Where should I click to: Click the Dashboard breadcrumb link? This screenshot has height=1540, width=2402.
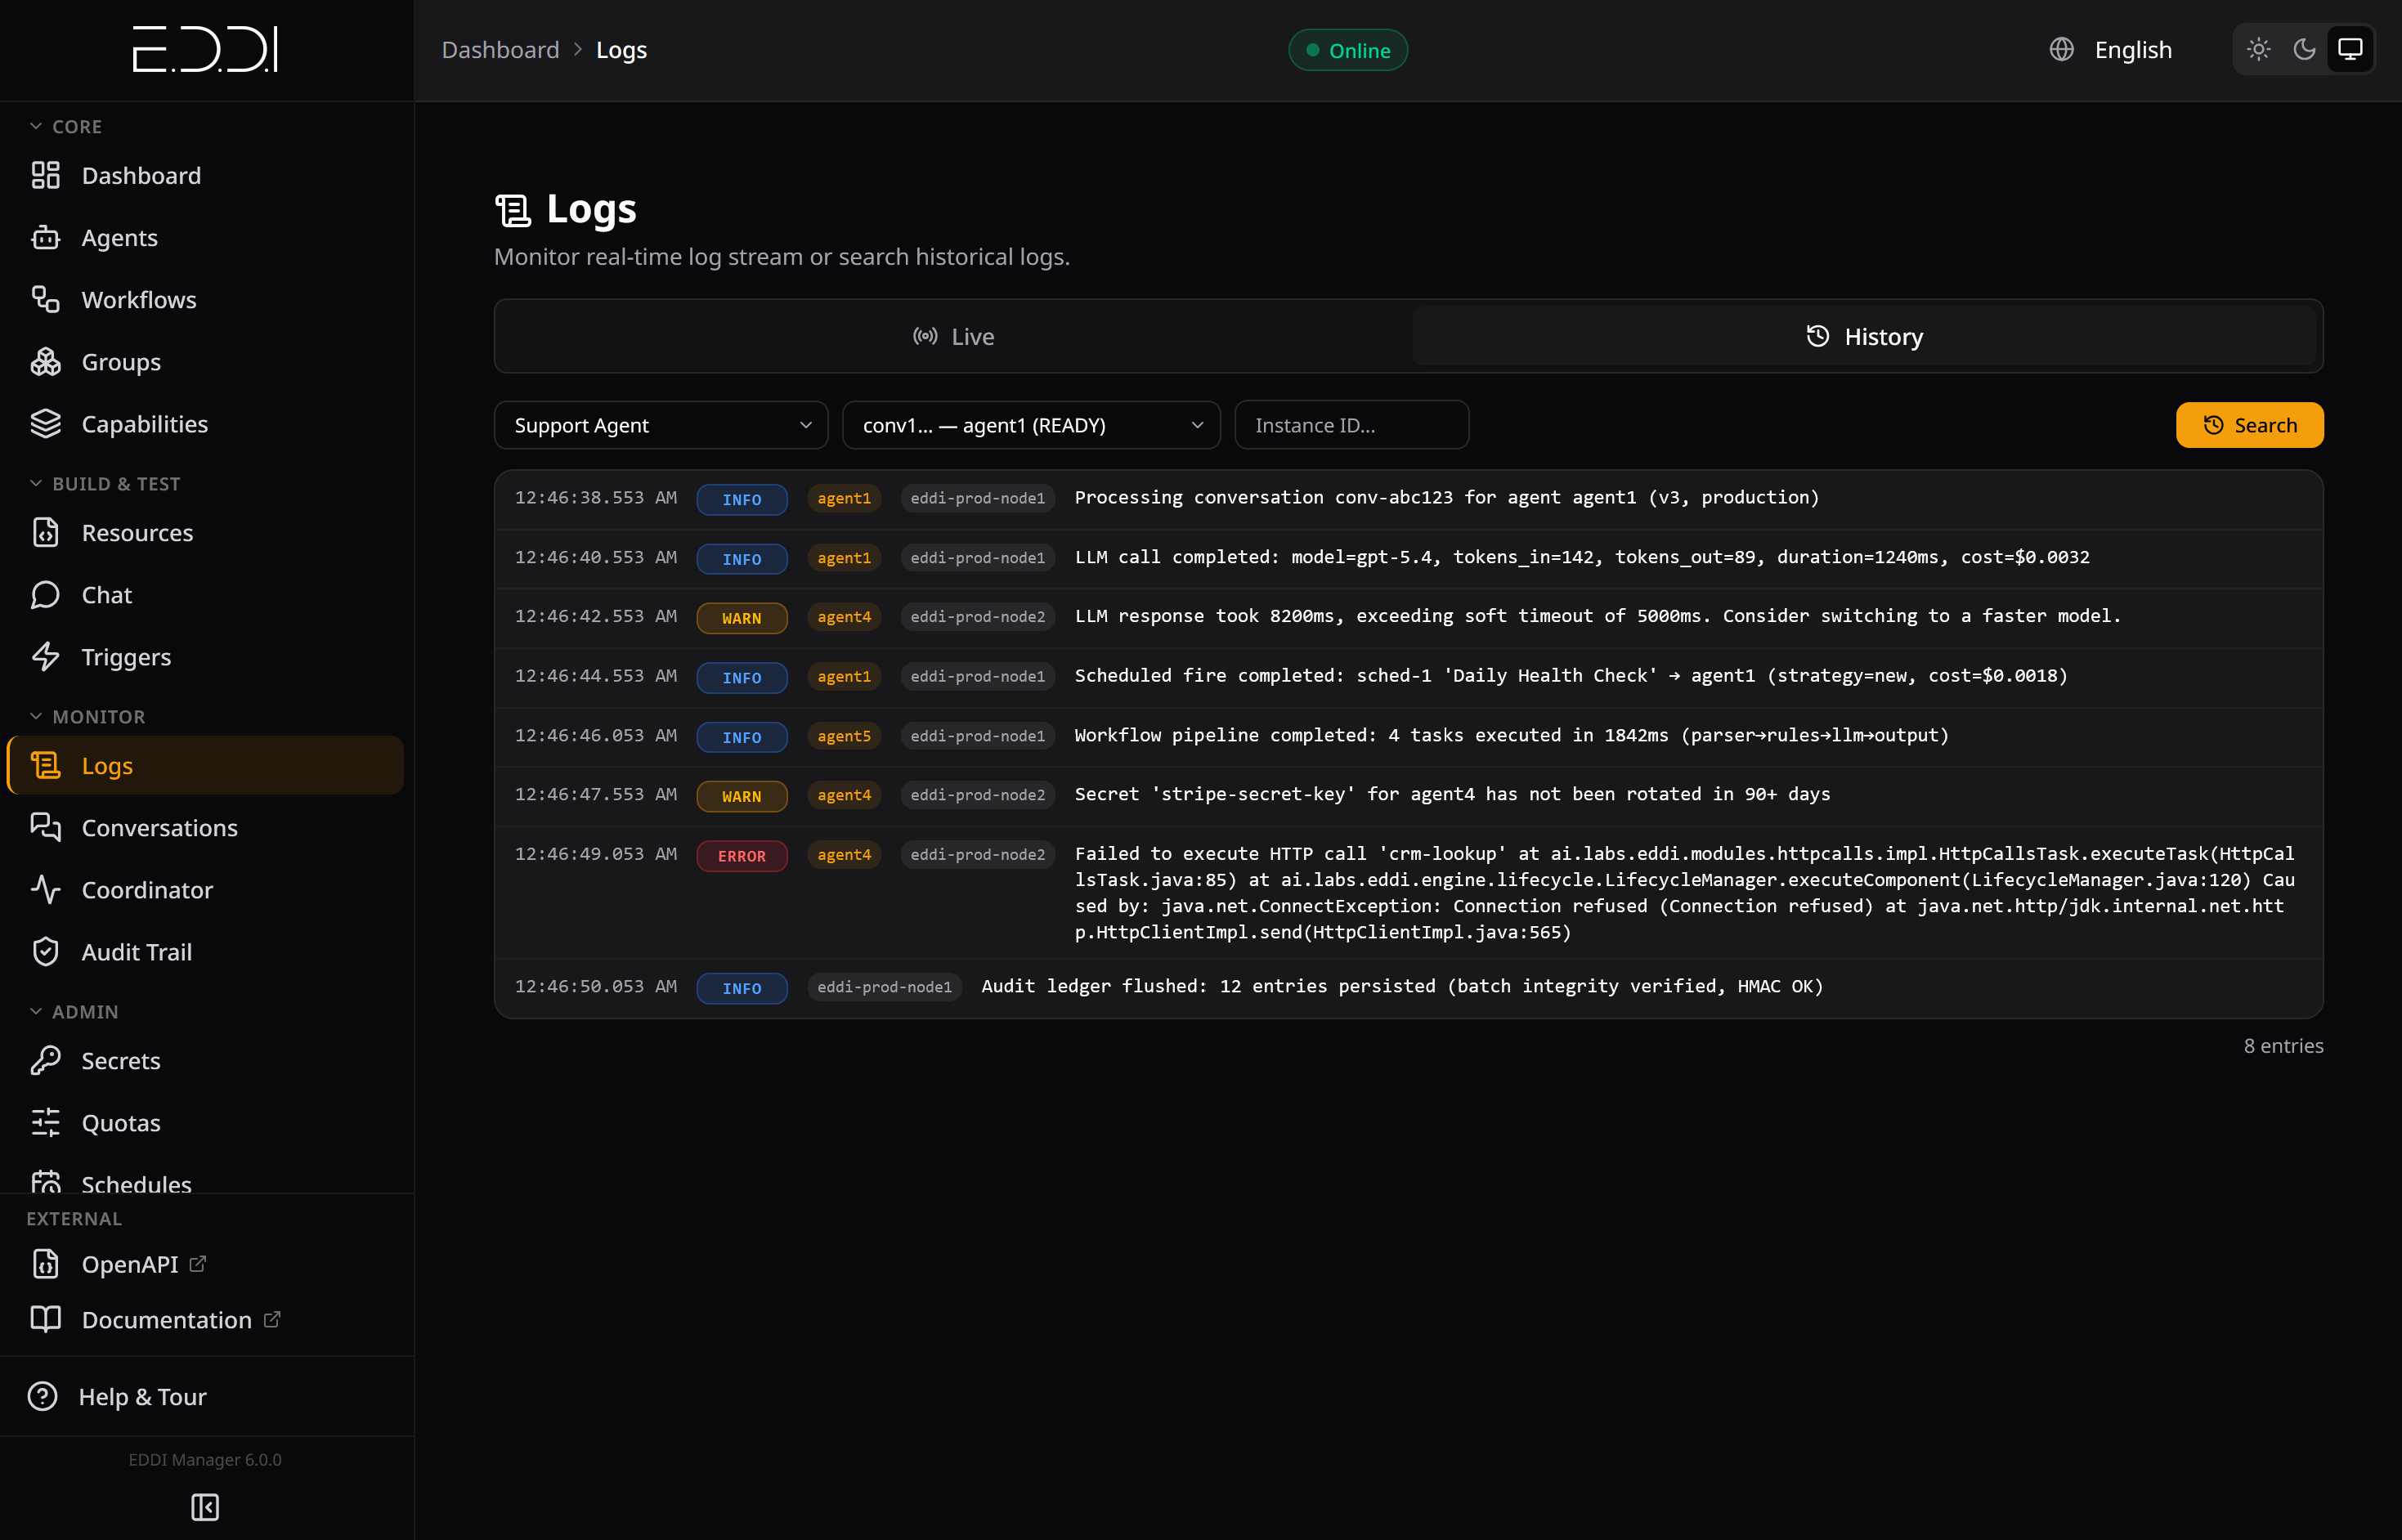pos(500,50)
